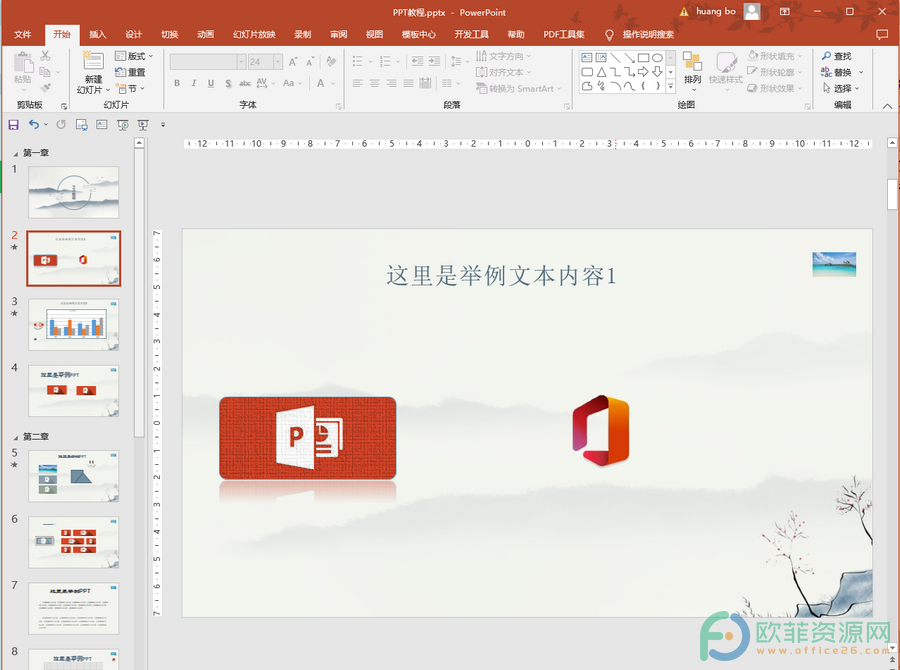This screenshot has width=900, height=670.
Task: Open Shape Outline (形状轮廓) dropdown
Action: click(775, 72)
